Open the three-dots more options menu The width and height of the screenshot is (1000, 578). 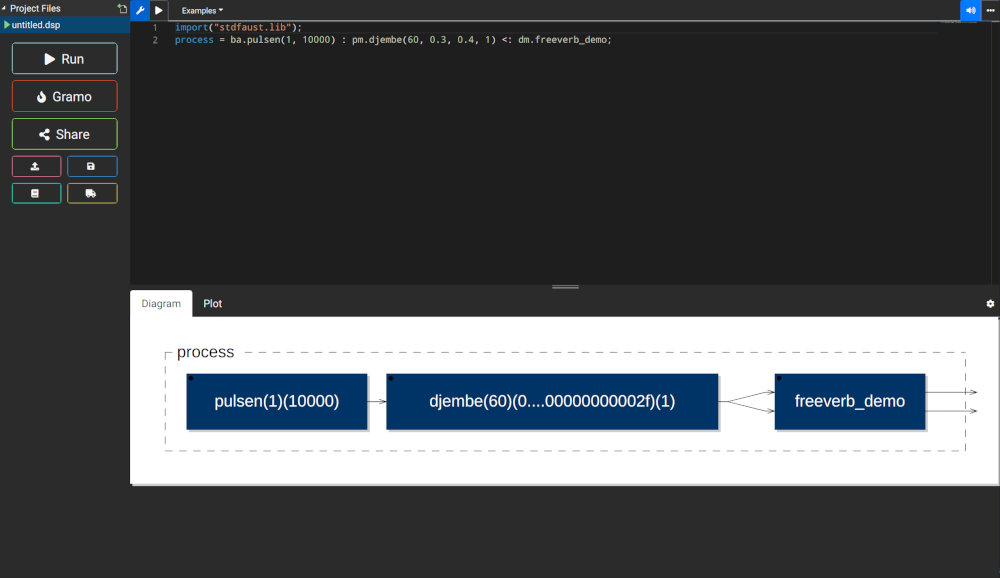tap(990, 10)
